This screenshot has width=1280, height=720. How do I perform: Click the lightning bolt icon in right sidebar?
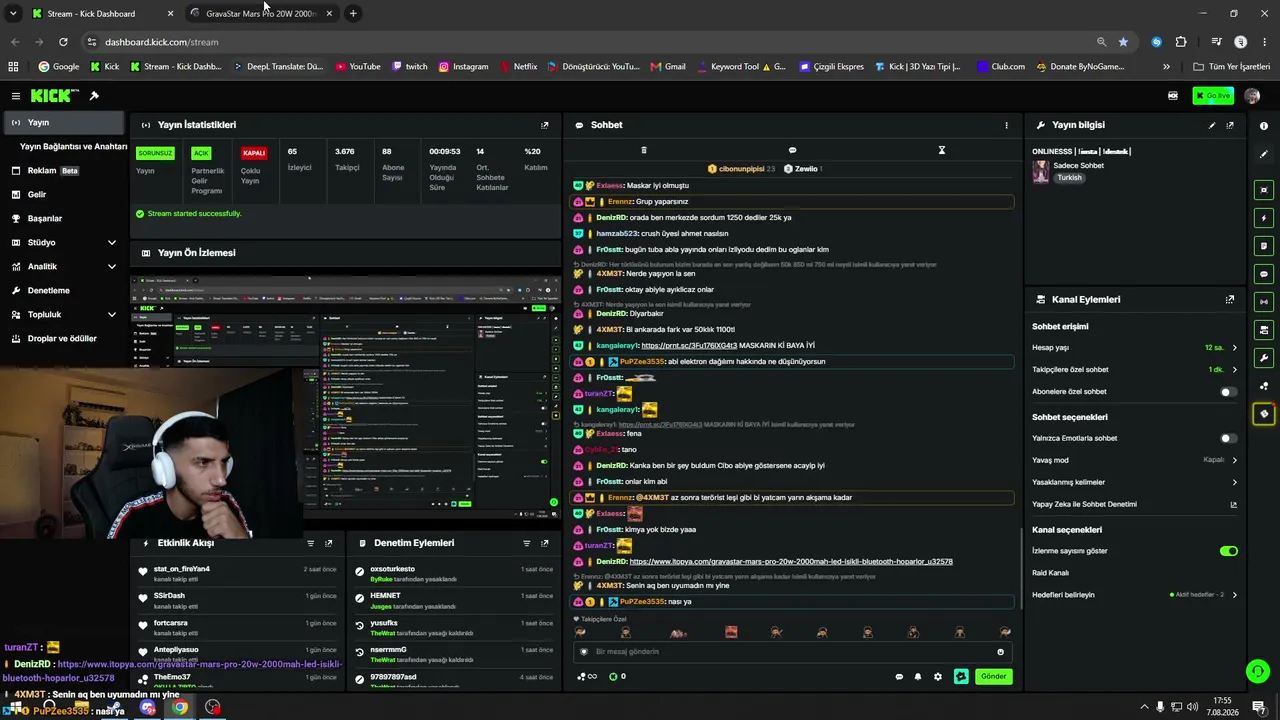click(x=1264, y=218)
